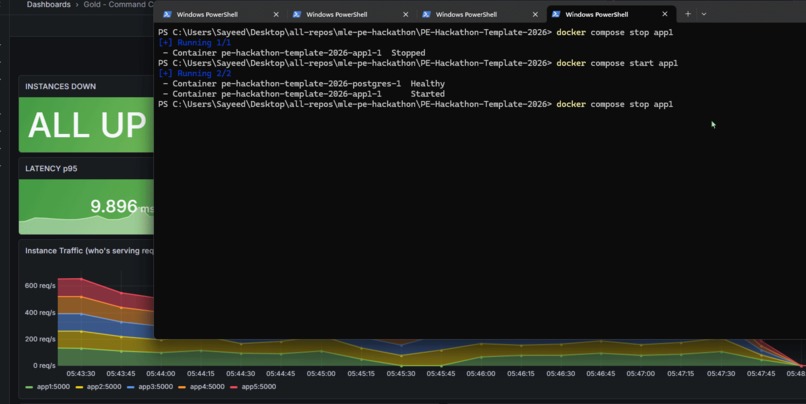Click PowerShell icon on third tab

426,14
